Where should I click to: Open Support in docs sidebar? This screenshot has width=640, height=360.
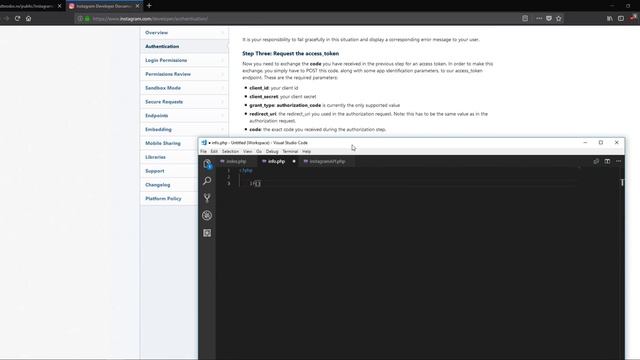tap(155, 171)
